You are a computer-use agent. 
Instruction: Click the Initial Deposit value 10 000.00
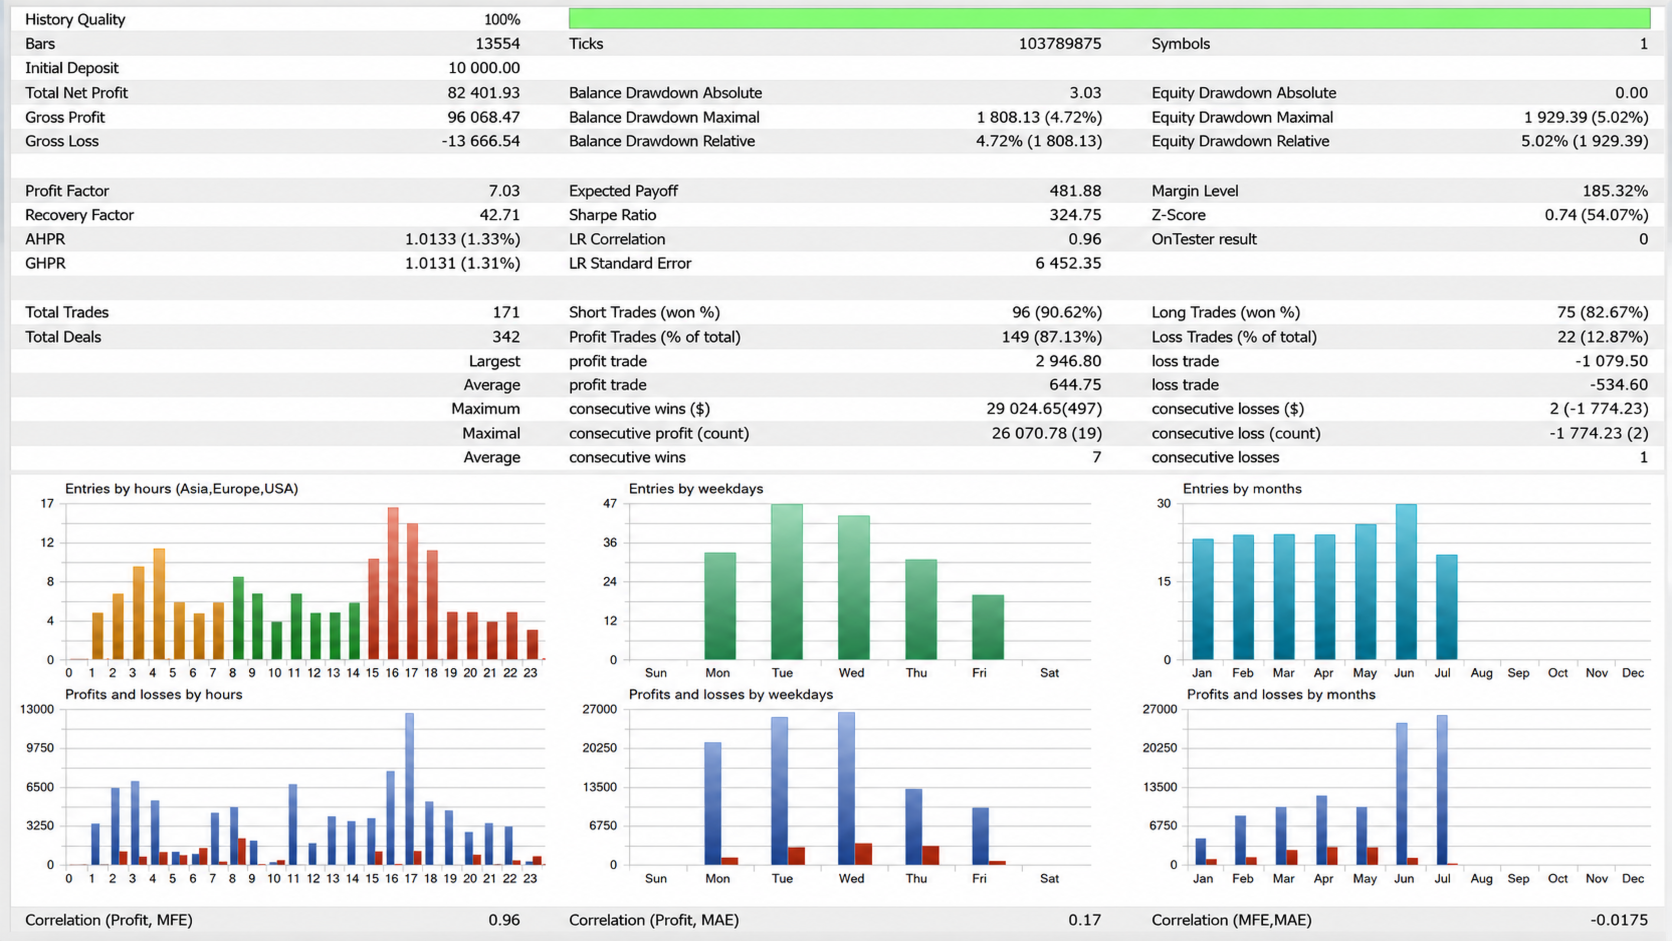[484, 68]
